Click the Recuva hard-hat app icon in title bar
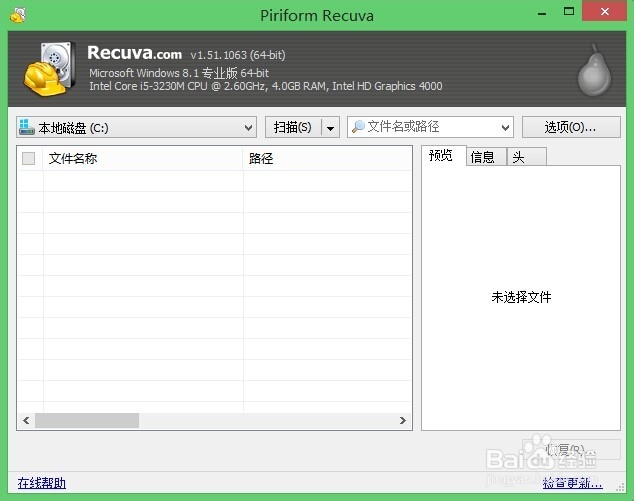The width and height of the screenshot is (634, 501). click(18, 15)
